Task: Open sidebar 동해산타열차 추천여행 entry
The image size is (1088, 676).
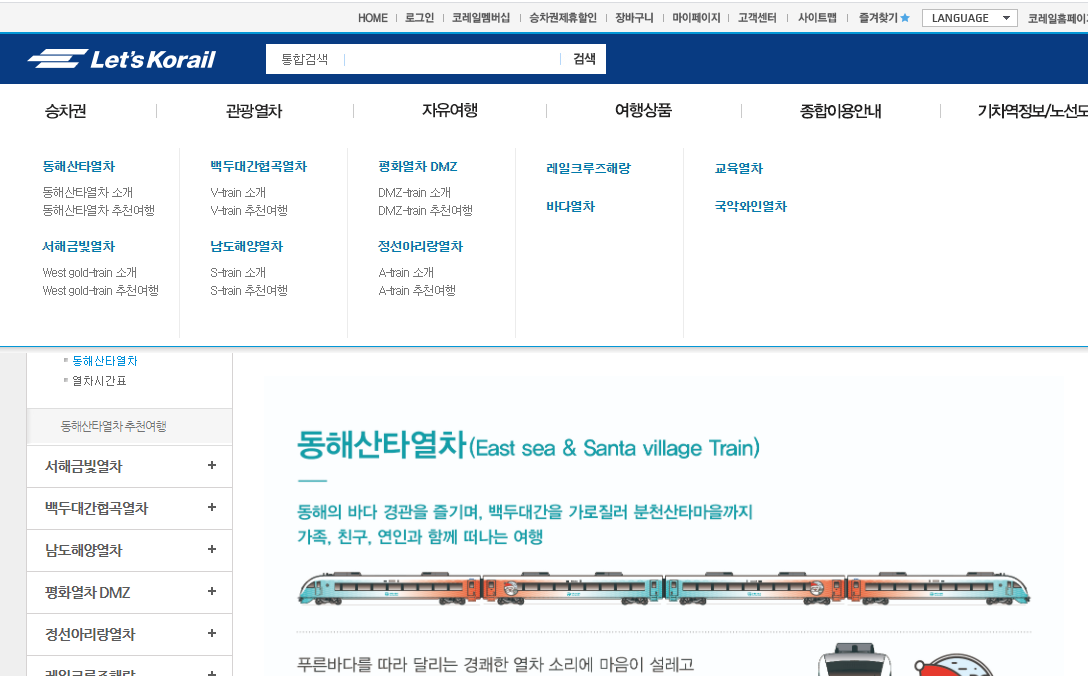Action: 114,426
